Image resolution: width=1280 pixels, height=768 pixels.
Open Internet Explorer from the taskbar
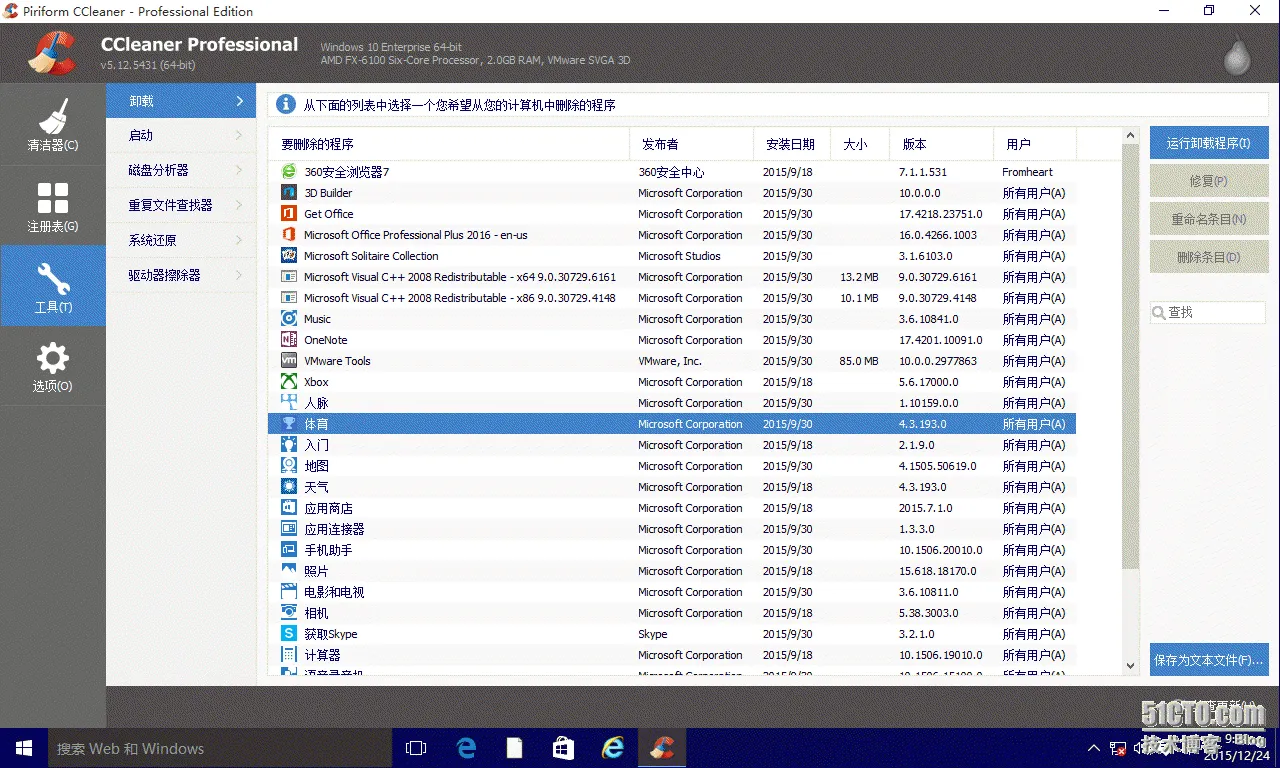[613, 748]
